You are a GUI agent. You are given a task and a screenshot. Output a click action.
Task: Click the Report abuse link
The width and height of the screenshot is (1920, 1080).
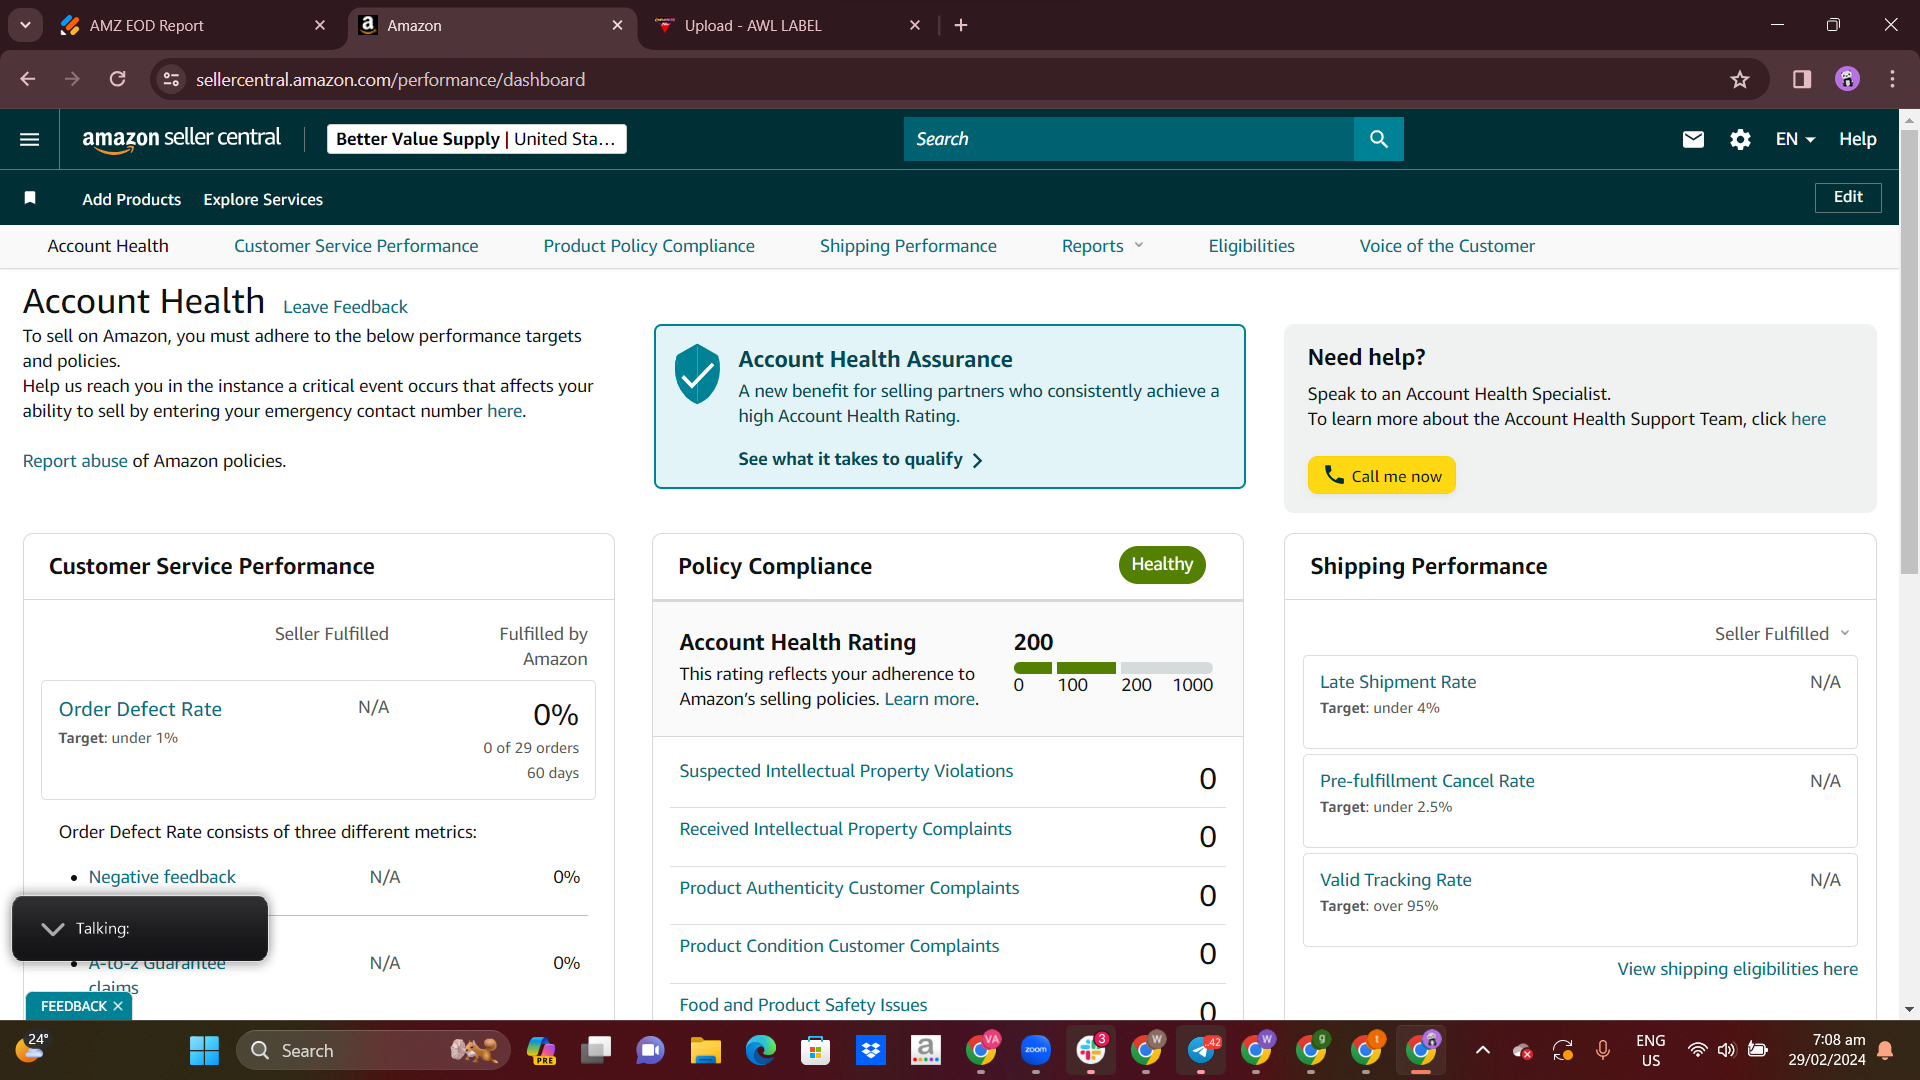(75, 461)
